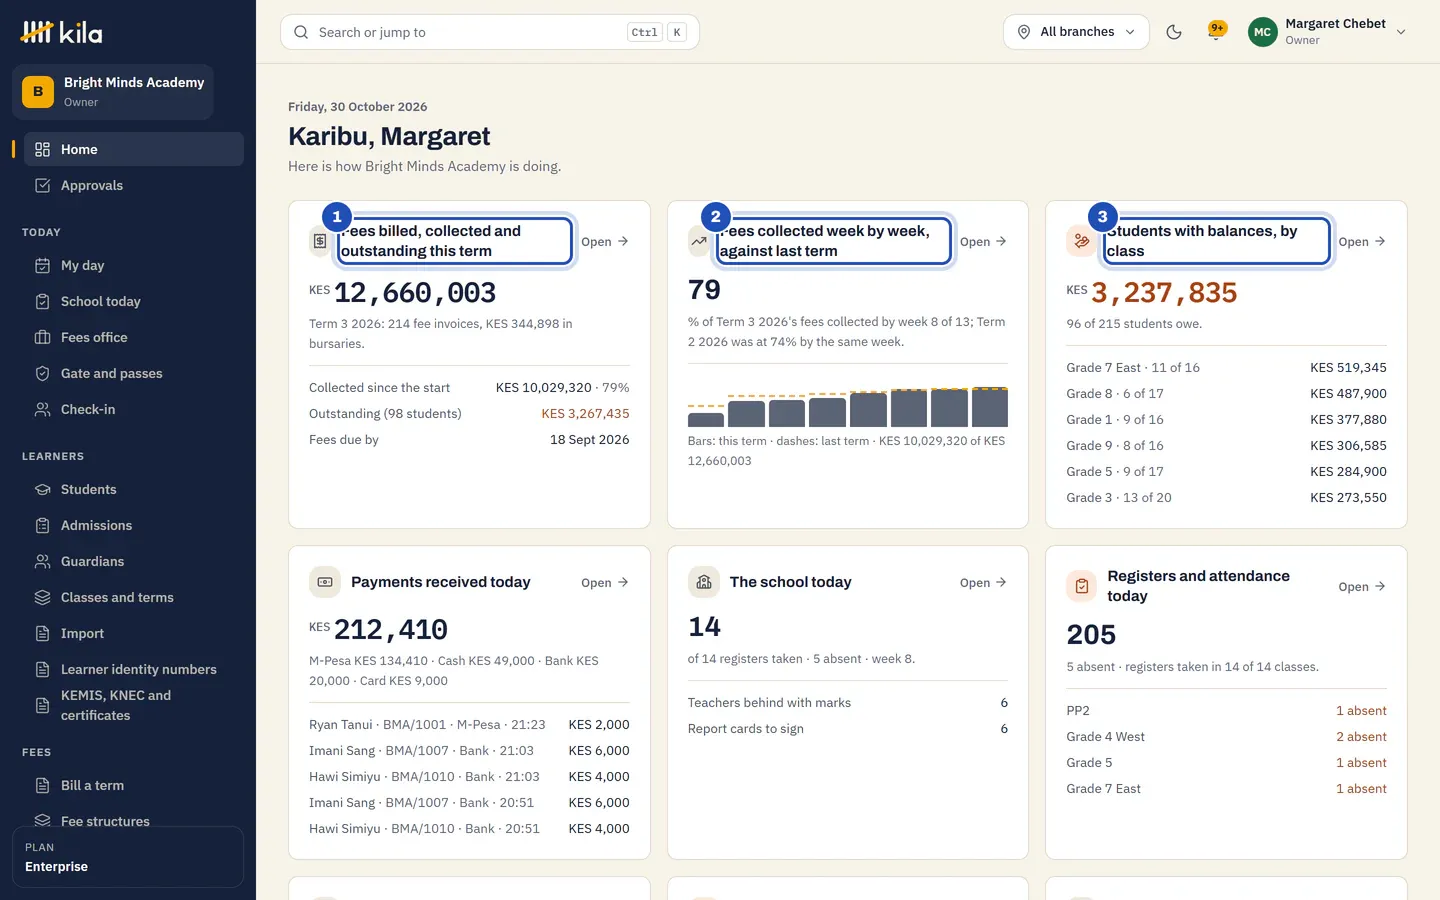
Task: Toggle dark mode with the moon icon
Action: (x=1174, y=32)
